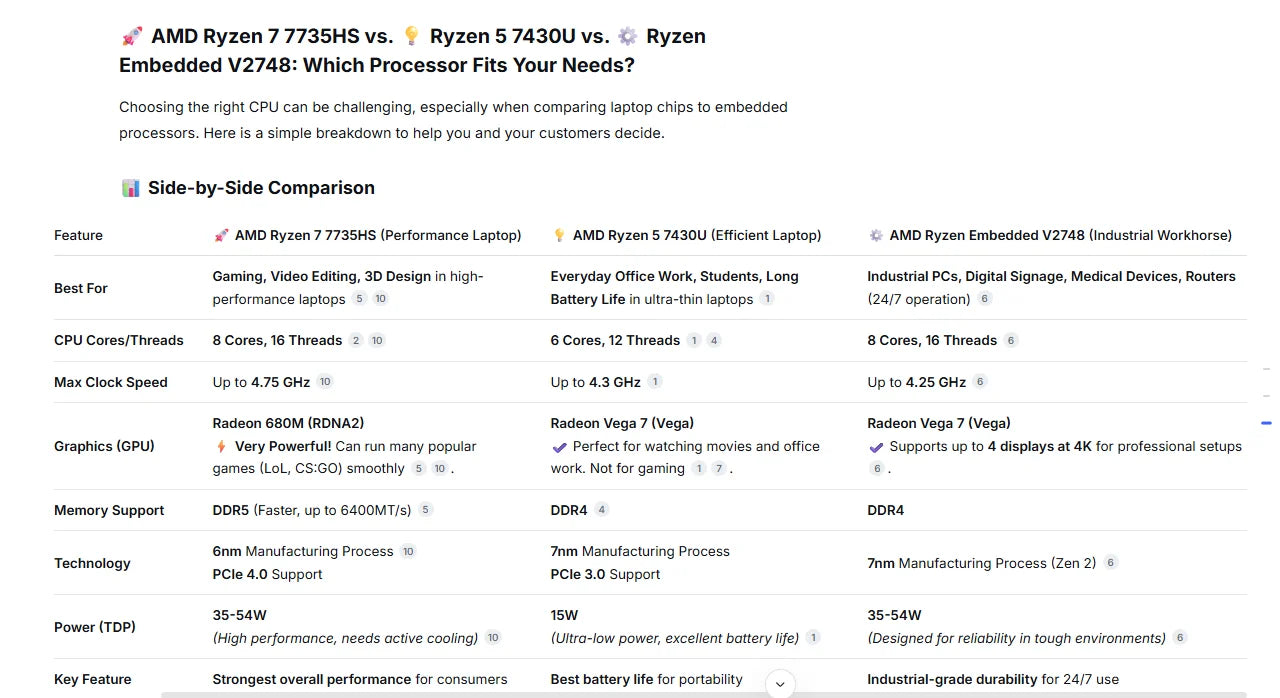Click '6 Cores, 12 Threads' cell text
The width and height of the screenshot is (1280, 698).
coord(615,340)
